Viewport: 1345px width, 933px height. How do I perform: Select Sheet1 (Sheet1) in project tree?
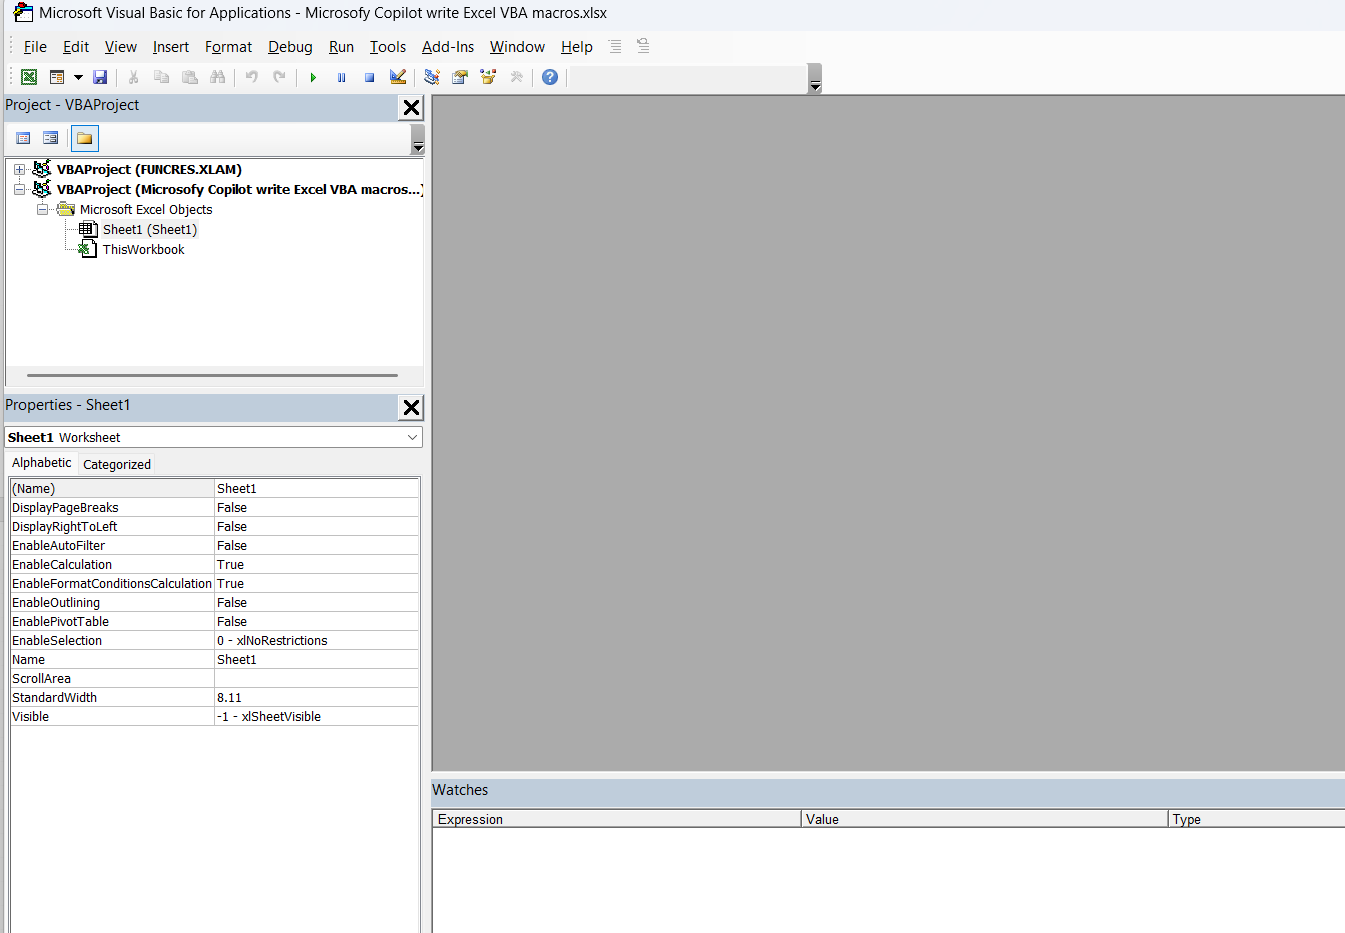150,230
